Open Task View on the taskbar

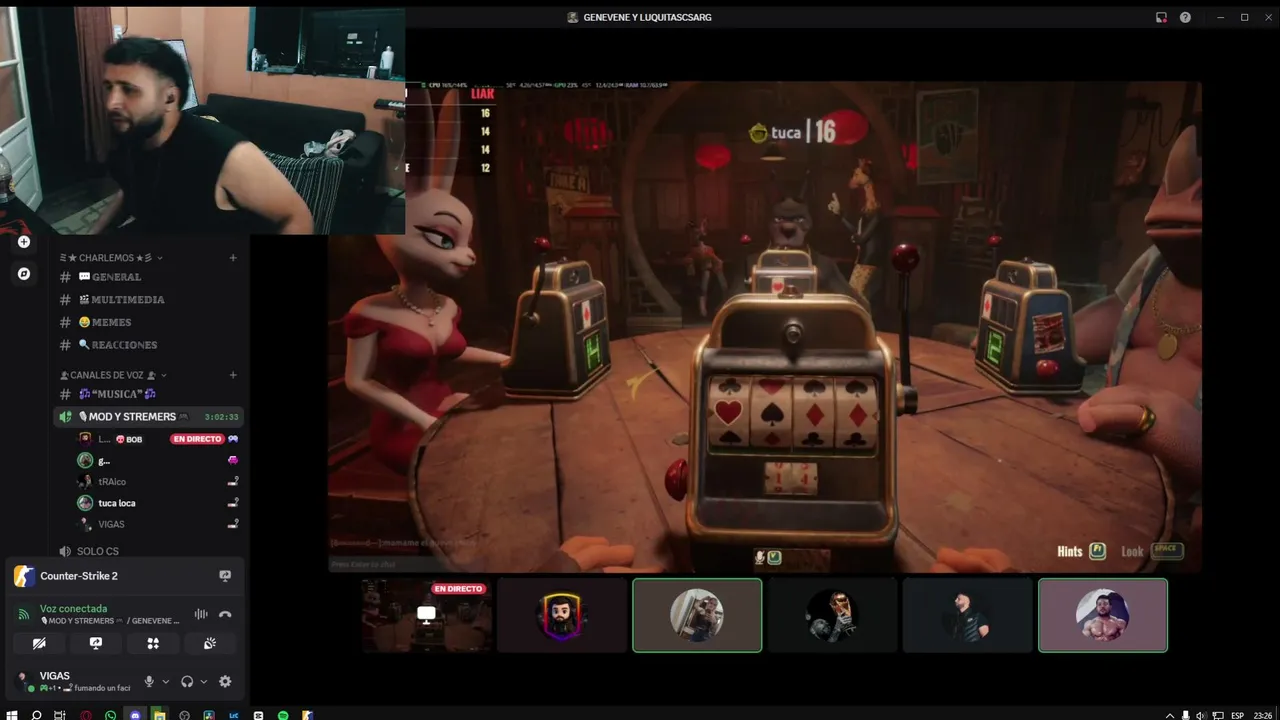pos(60,715)
